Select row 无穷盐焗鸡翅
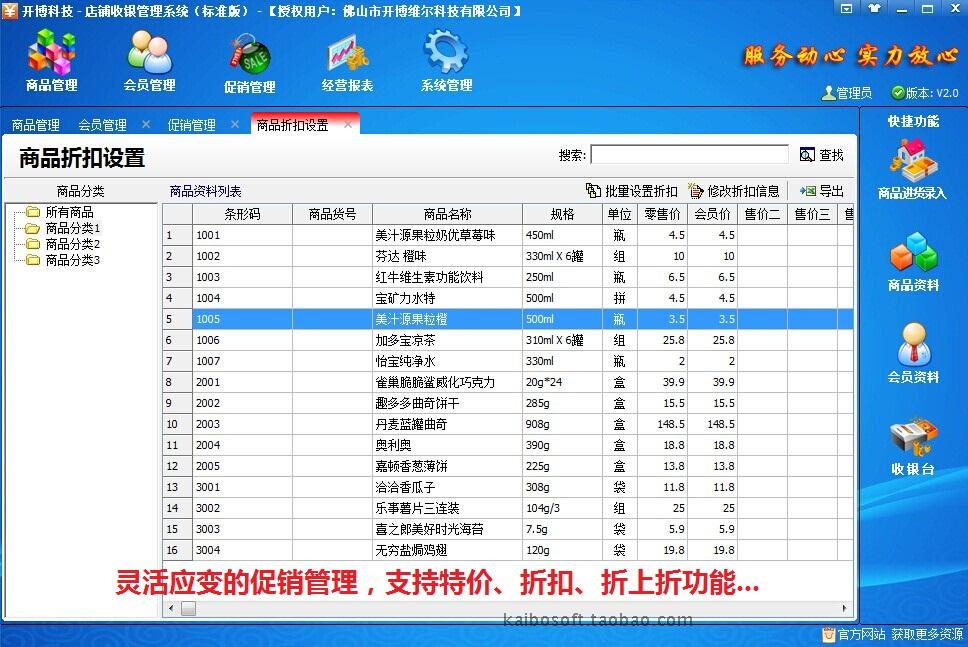This screenshot has height=647, width=968. pyautogui.click(x=508, y=550)
